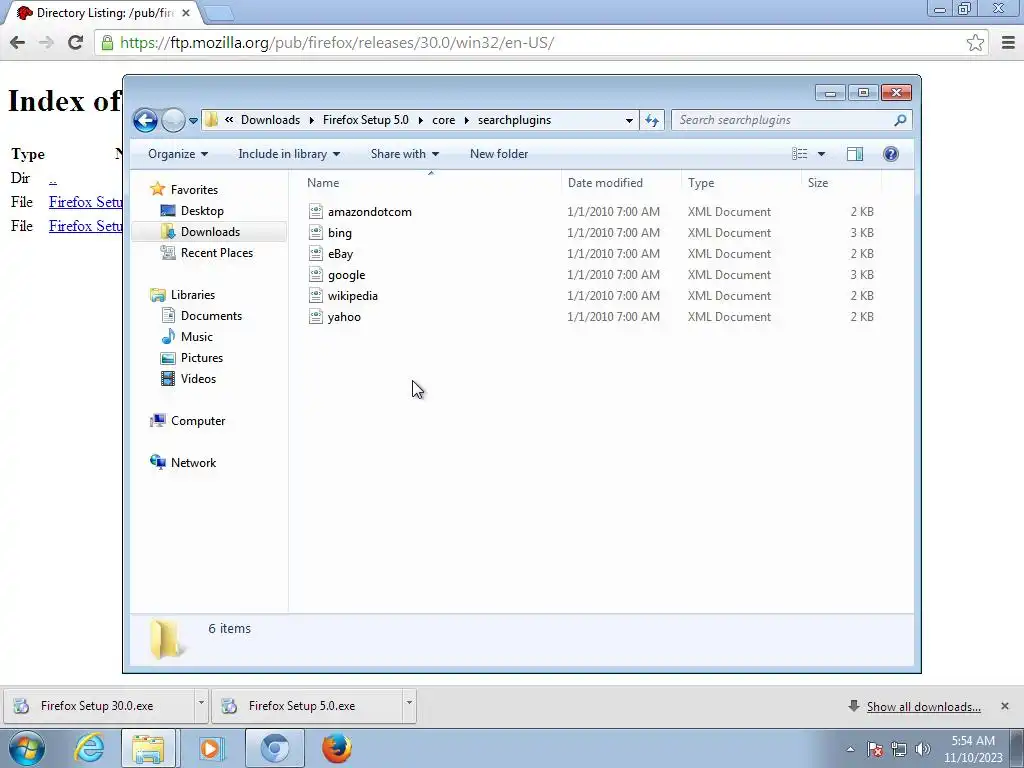The image size is (1024, 768).
Task: Click Chrome reload page button
Action: point(75,43)
